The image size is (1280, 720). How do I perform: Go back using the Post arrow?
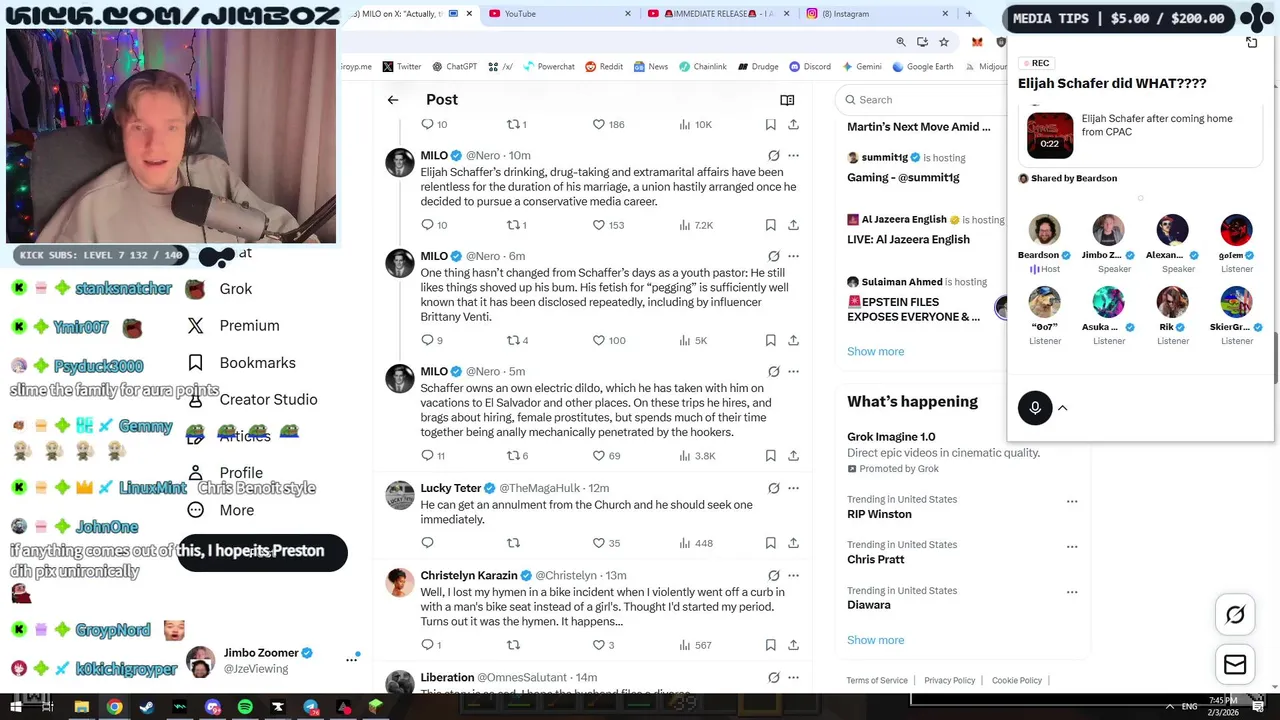[x=393, y=100]
